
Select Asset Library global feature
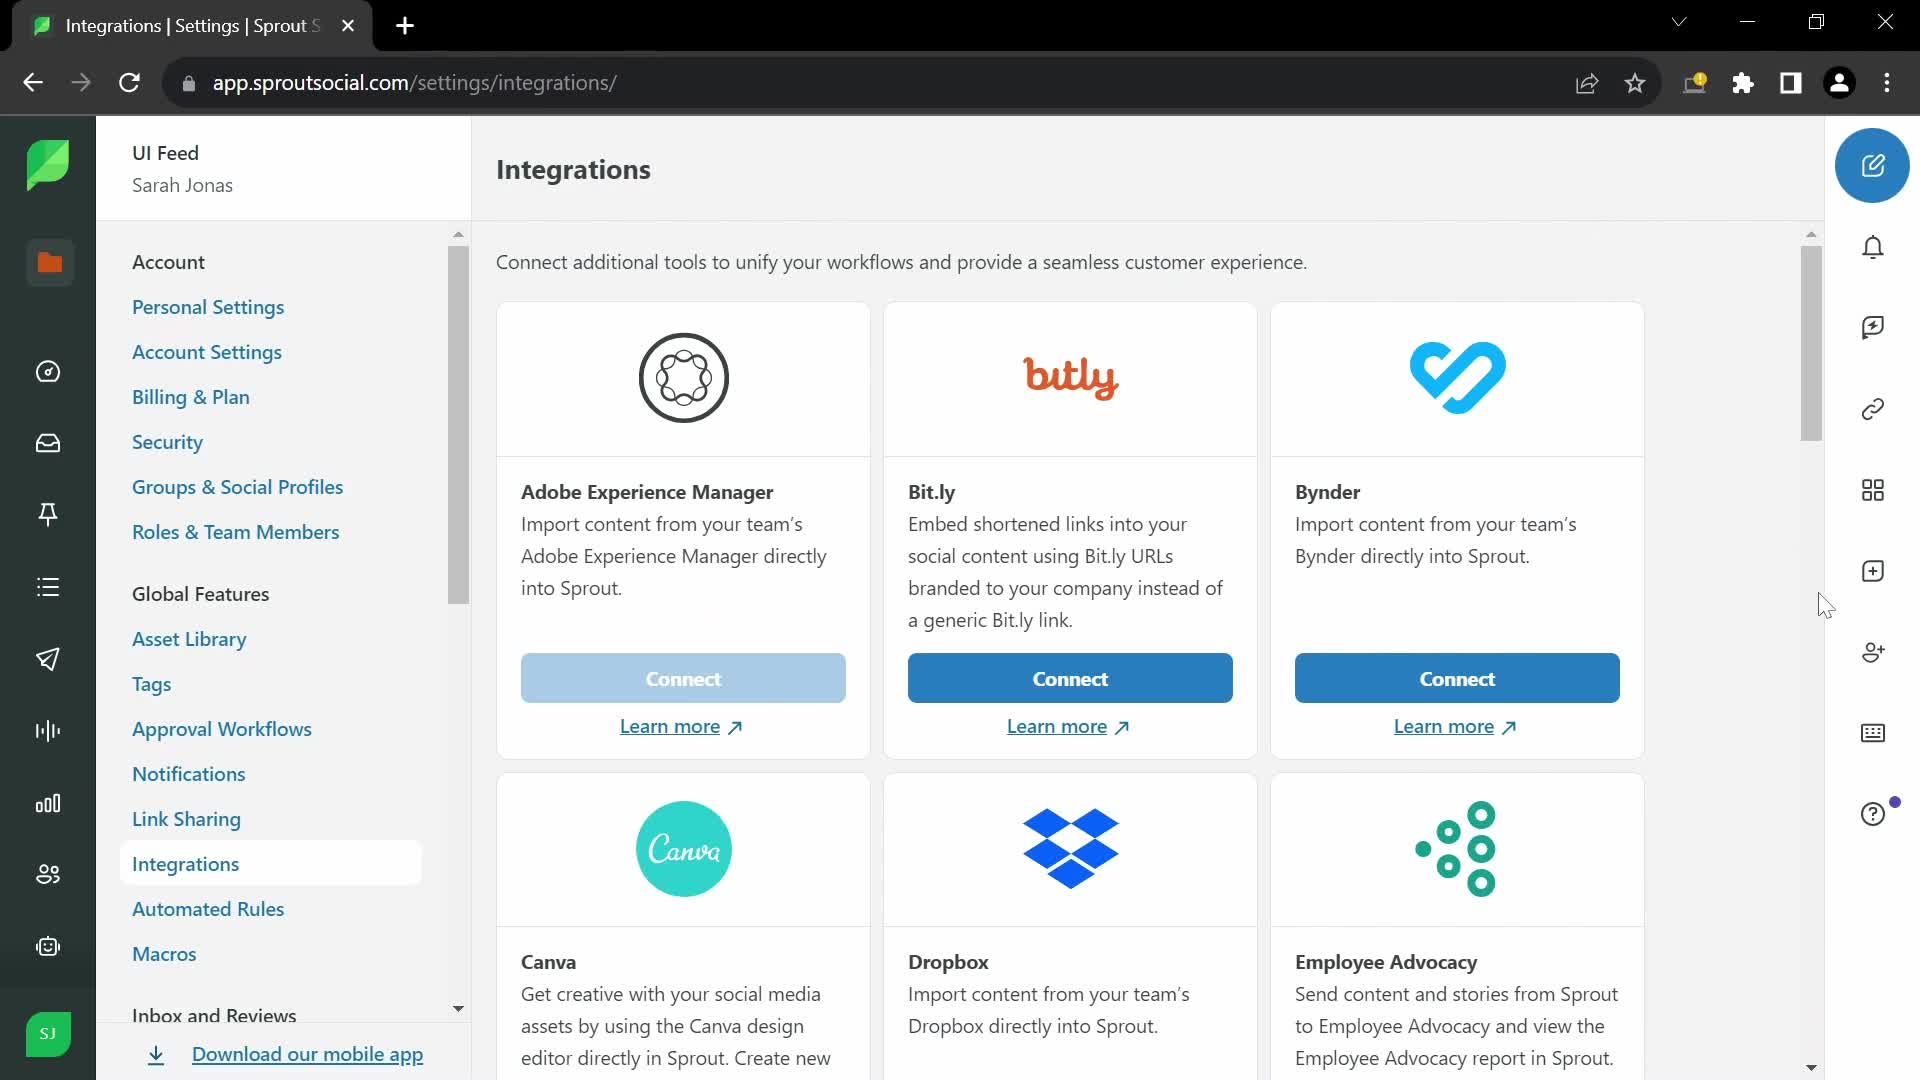[x=189, y=638]
